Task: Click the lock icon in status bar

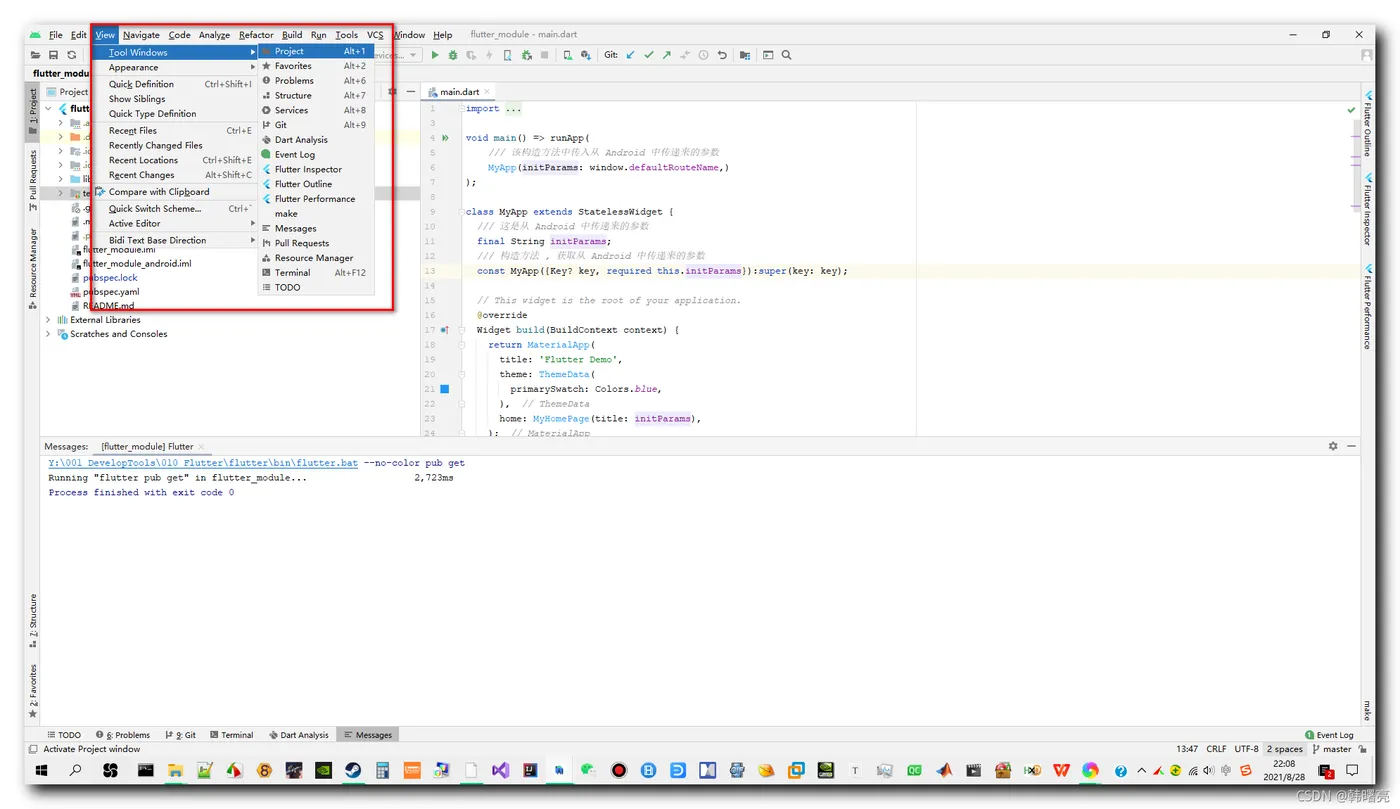Action: 1363,749
